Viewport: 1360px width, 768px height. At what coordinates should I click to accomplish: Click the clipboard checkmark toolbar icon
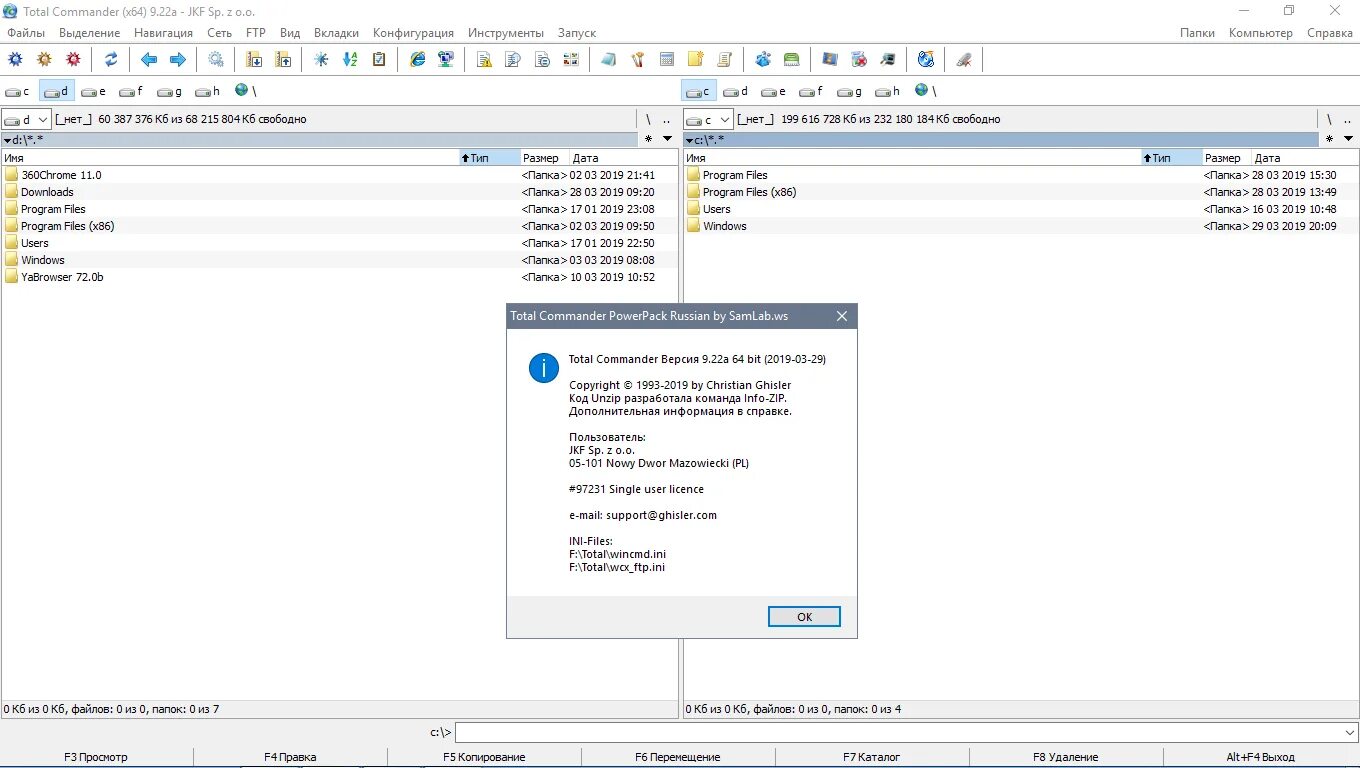[379, 59]
